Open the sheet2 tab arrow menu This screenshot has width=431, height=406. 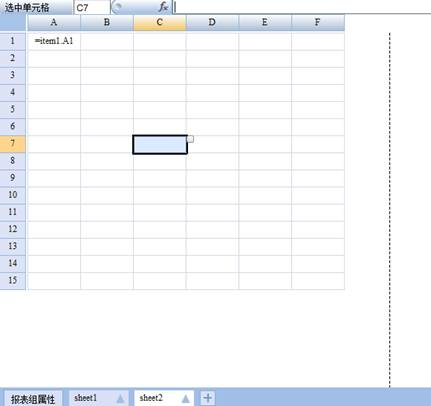pyautogui.click(x=186, y=398)
